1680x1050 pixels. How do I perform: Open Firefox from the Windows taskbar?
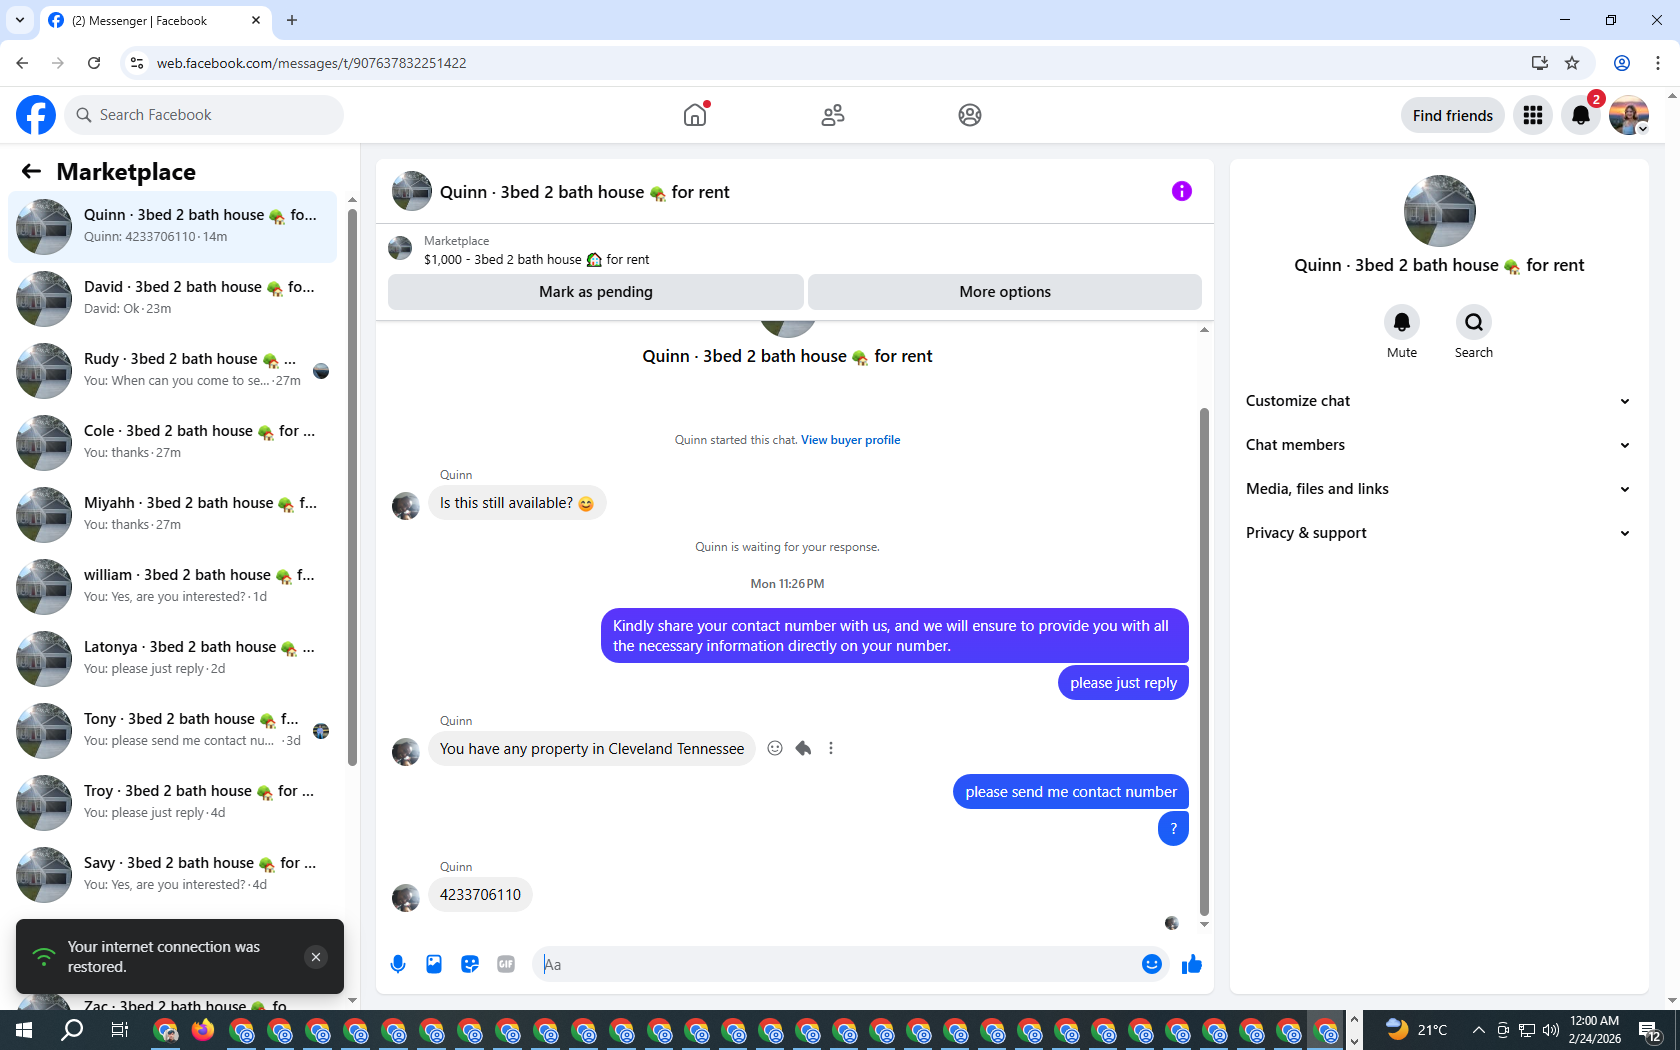[204, 1030]
